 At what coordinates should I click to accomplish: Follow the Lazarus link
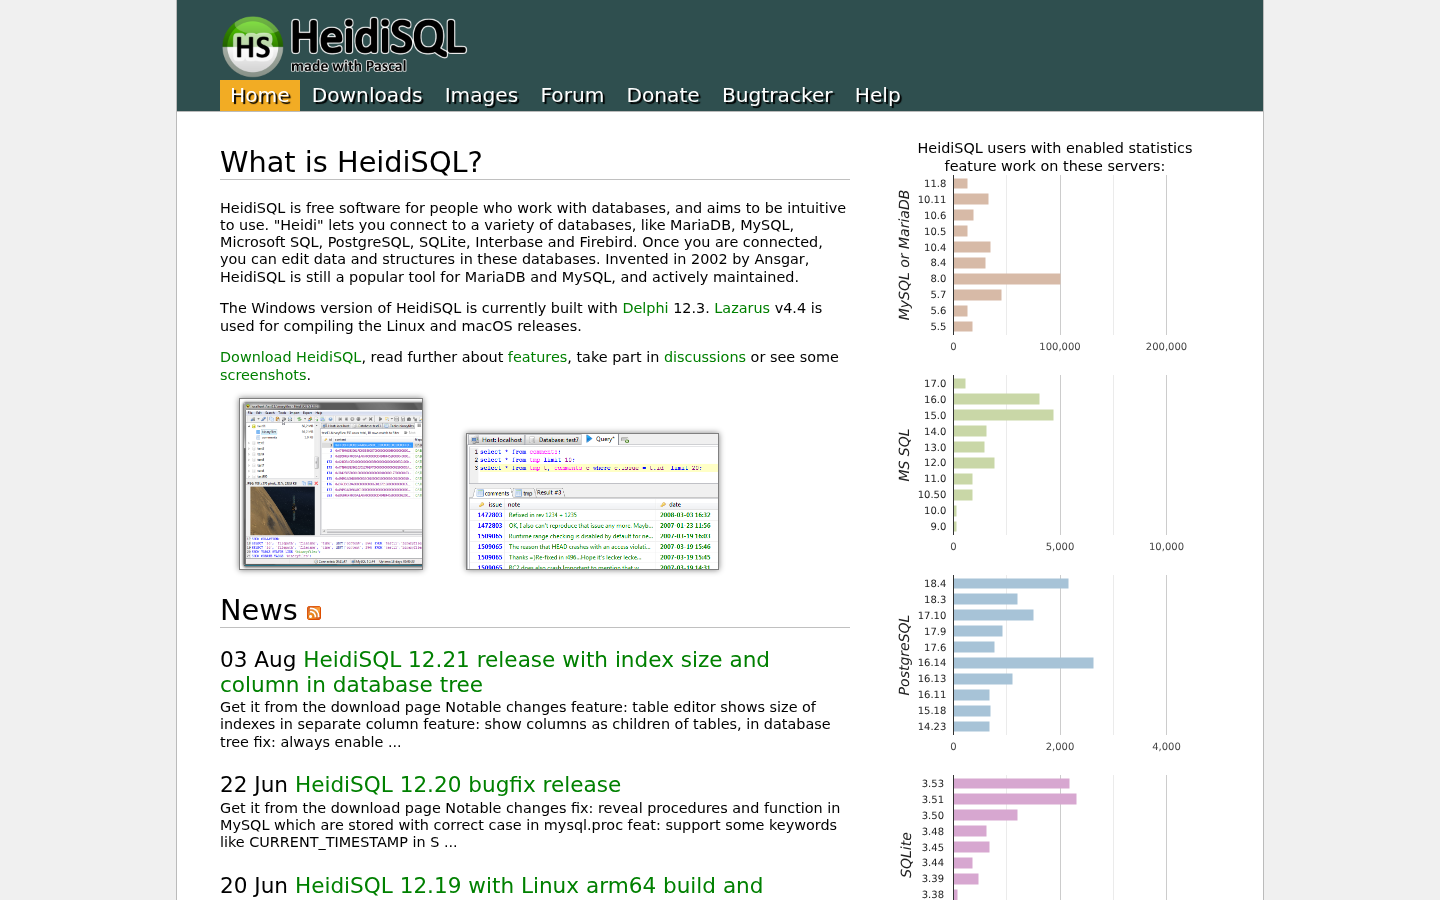click(742, 308)
